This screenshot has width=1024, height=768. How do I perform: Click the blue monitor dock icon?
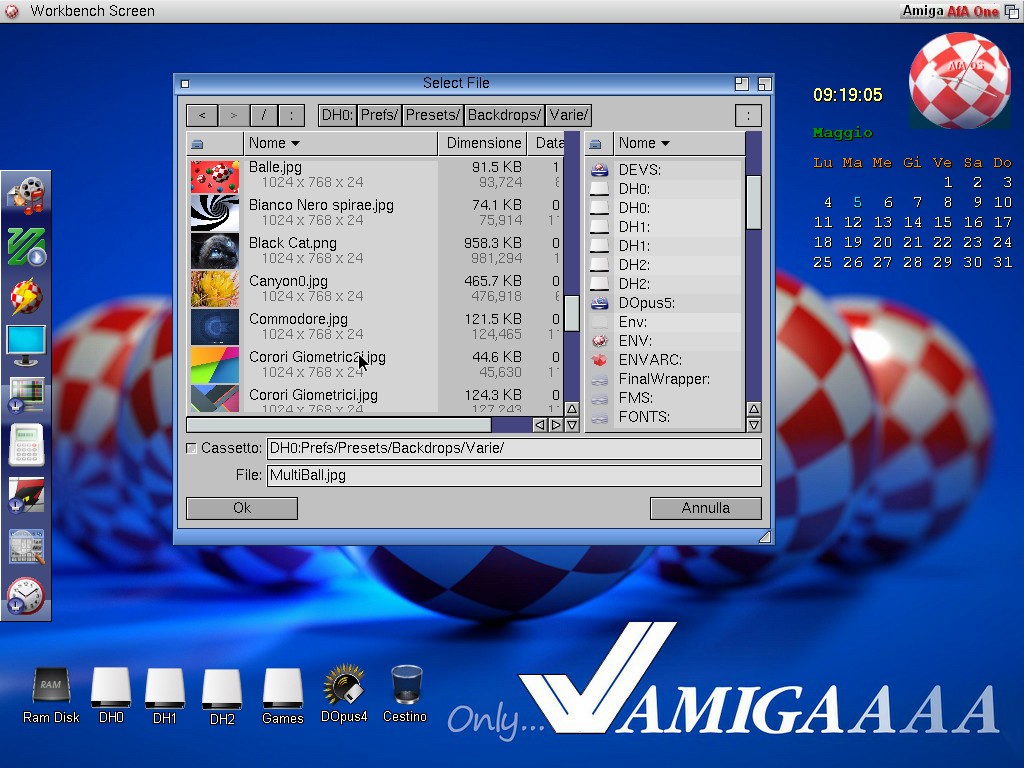[x=26, y=345]
